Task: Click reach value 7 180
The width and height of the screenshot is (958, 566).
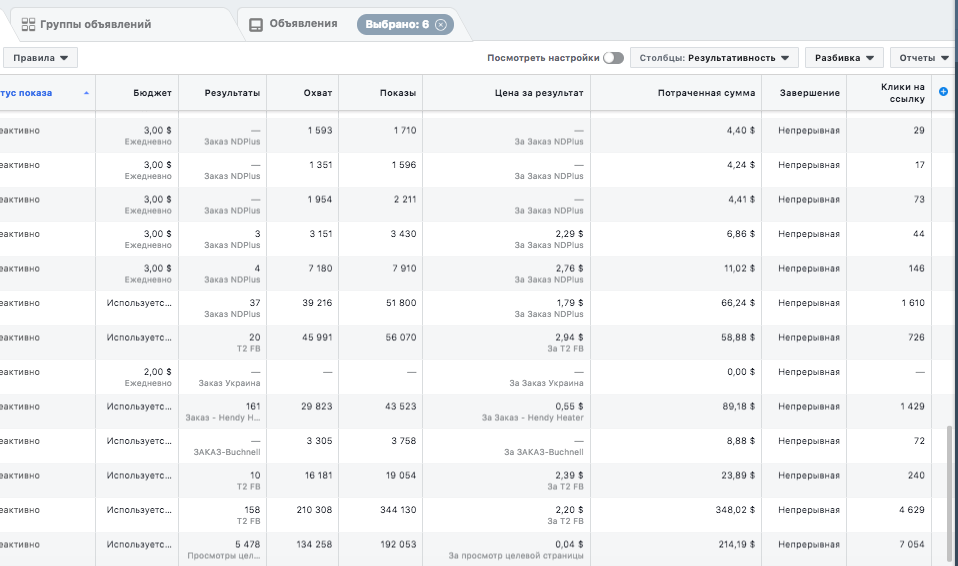Action: [x=320, y=268]
